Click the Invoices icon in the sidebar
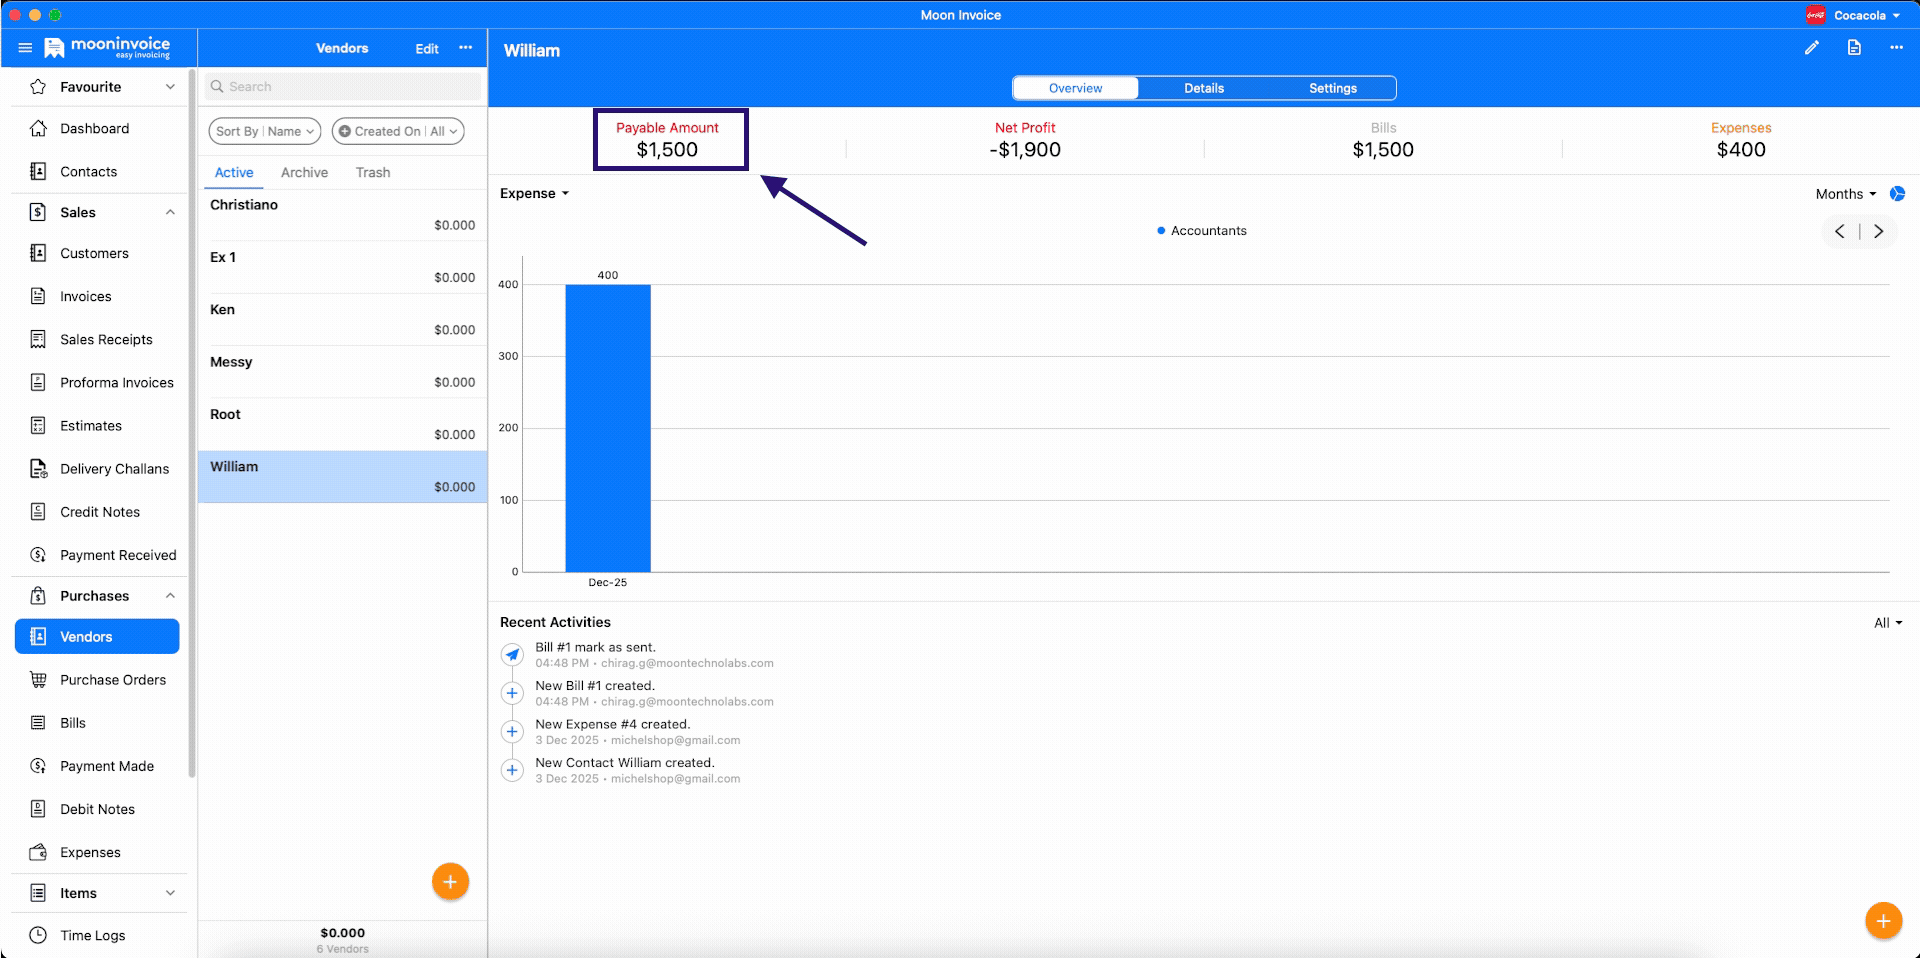This screenshot has width=1920, height=958. [x=38, y=296]
